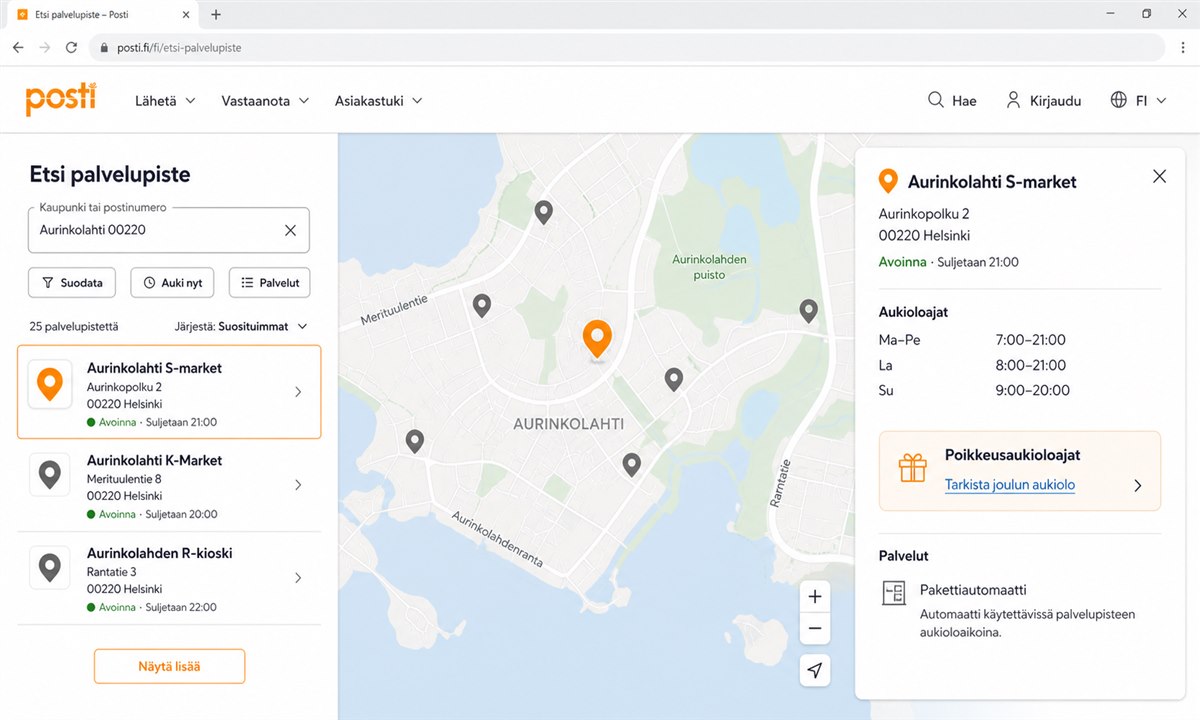Reload the page with refresh icon

(71, 47)
